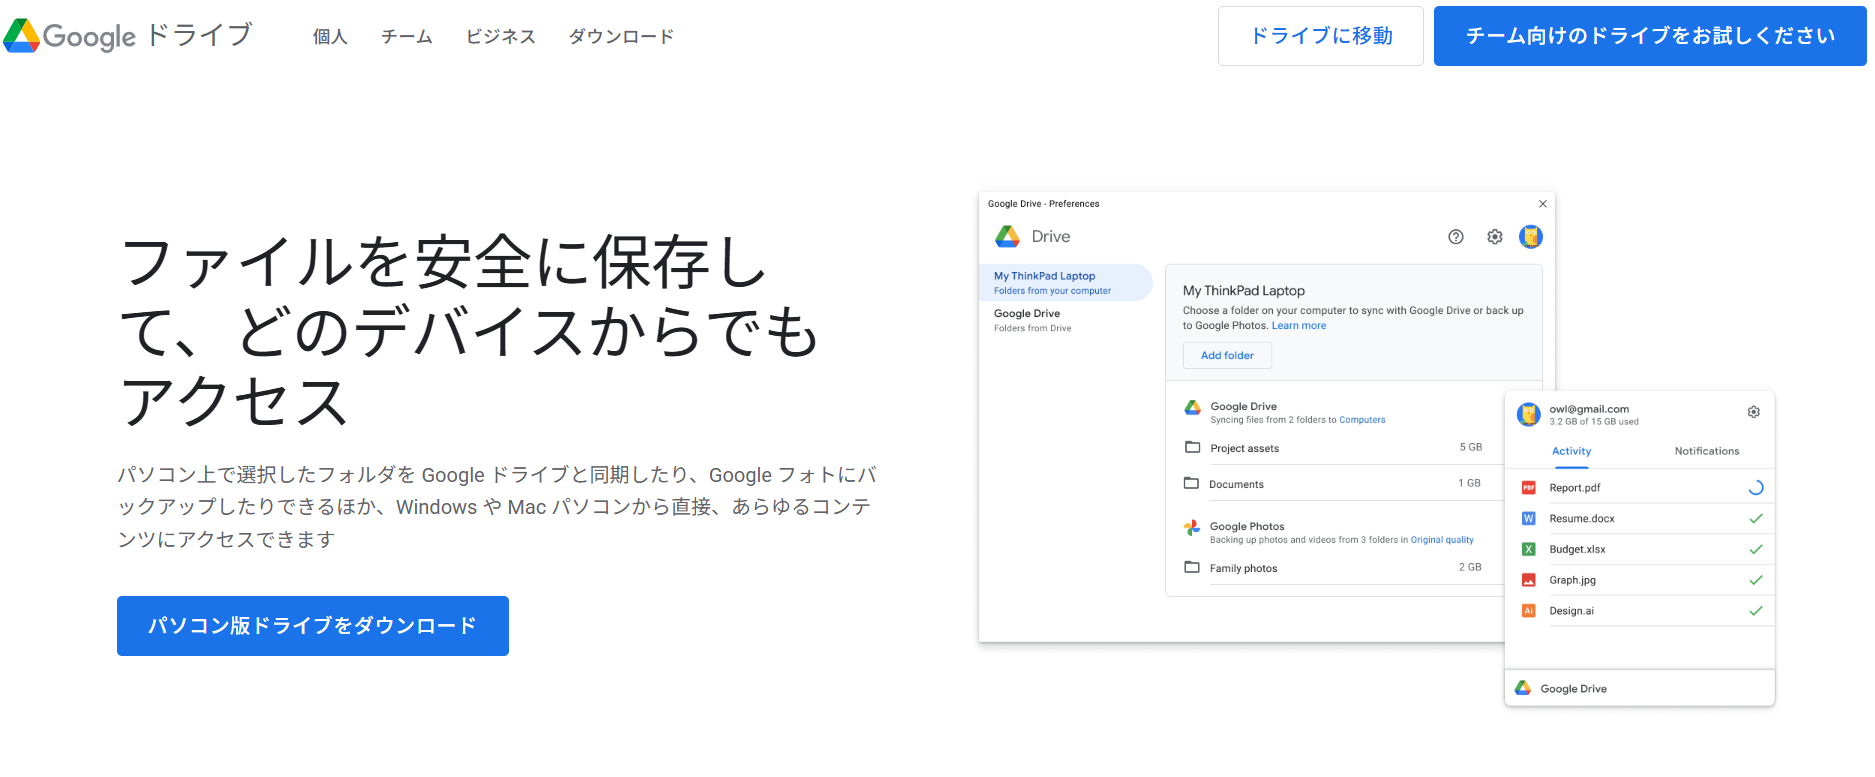The image size is (1875, 777).
Task: Click the checkmark next to Resume.docx
Action: [1756, 519]
